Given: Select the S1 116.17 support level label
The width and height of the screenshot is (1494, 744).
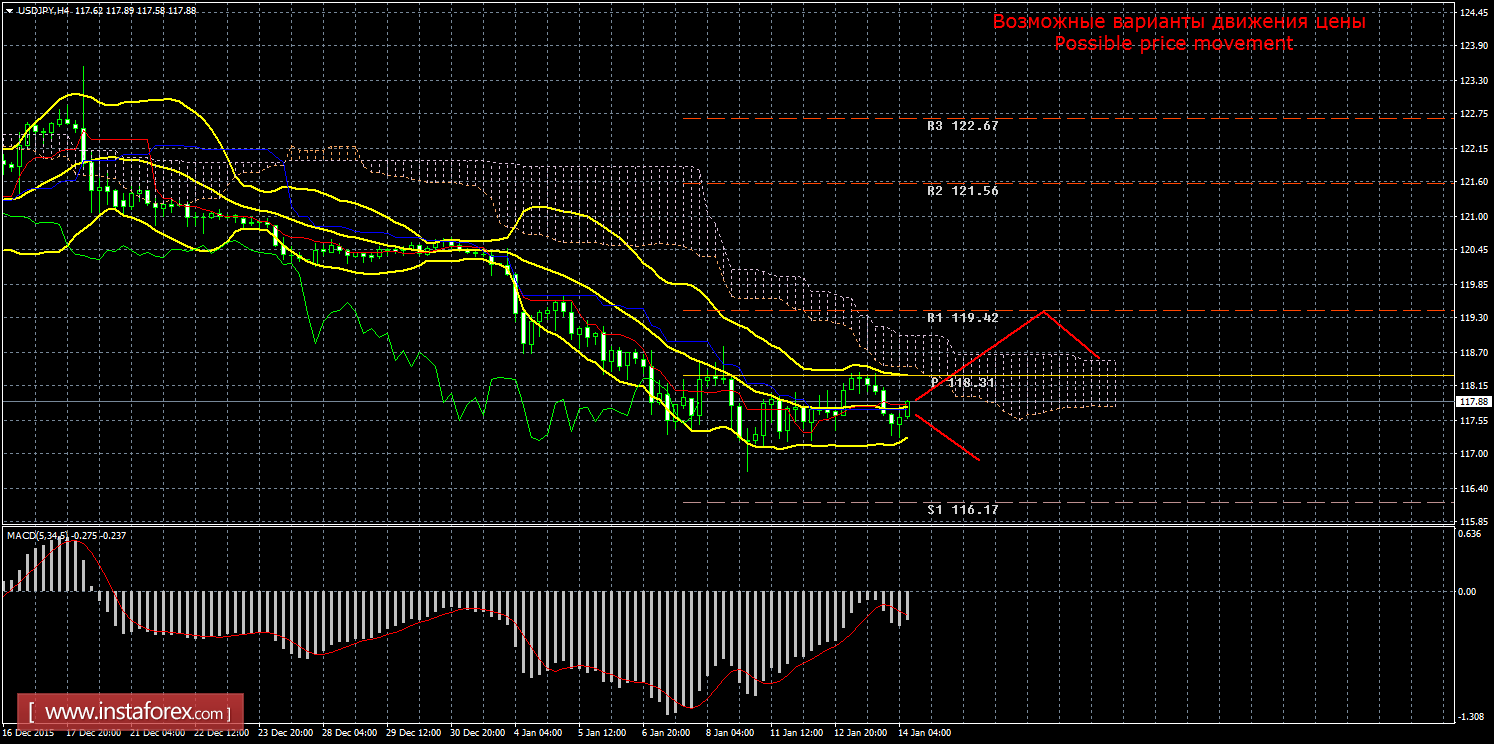Looking at the screenshot, I should pos(962,509).
